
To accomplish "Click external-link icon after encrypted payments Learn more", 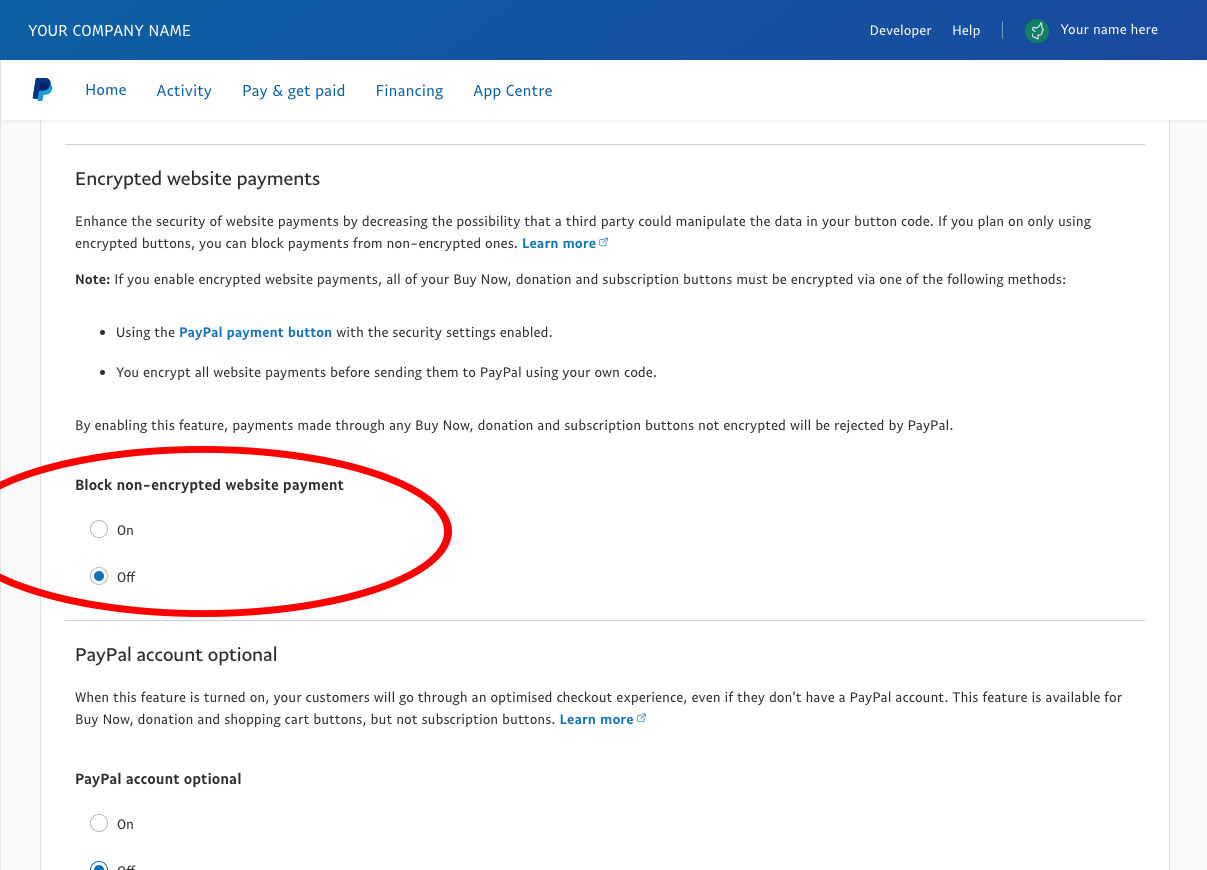I will (604, 243).
